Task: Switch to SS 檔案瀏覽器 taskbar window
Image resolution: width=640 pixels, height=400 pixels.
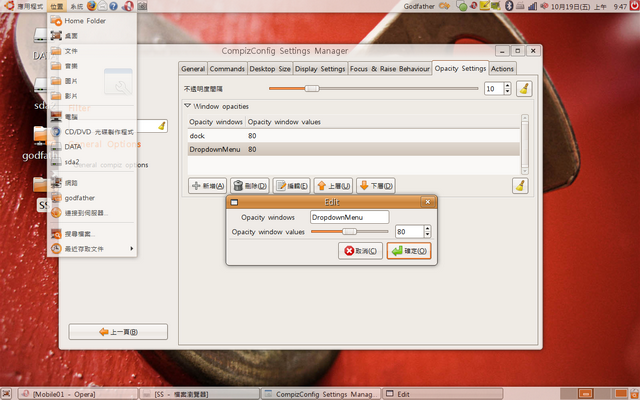Action: [199, 394]
